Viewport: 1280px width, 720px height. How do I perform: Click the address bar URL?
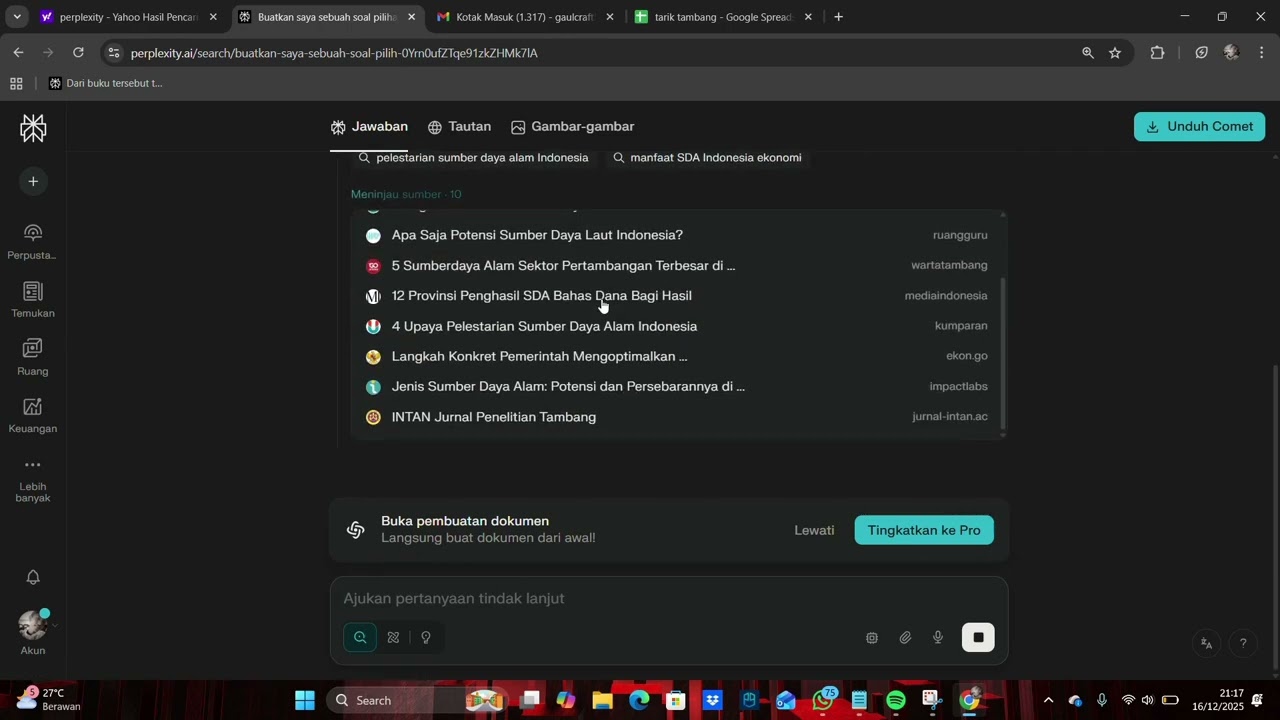click(334, 53)
